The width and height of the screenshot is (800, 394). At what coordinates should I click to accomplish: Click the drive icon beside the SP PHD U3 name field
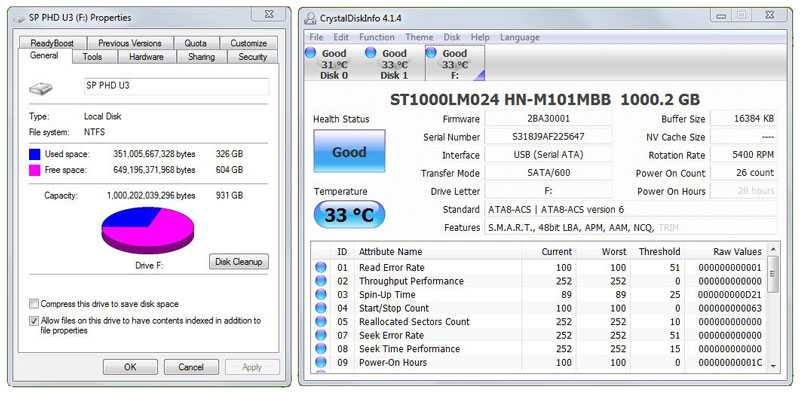pos(40,89)
